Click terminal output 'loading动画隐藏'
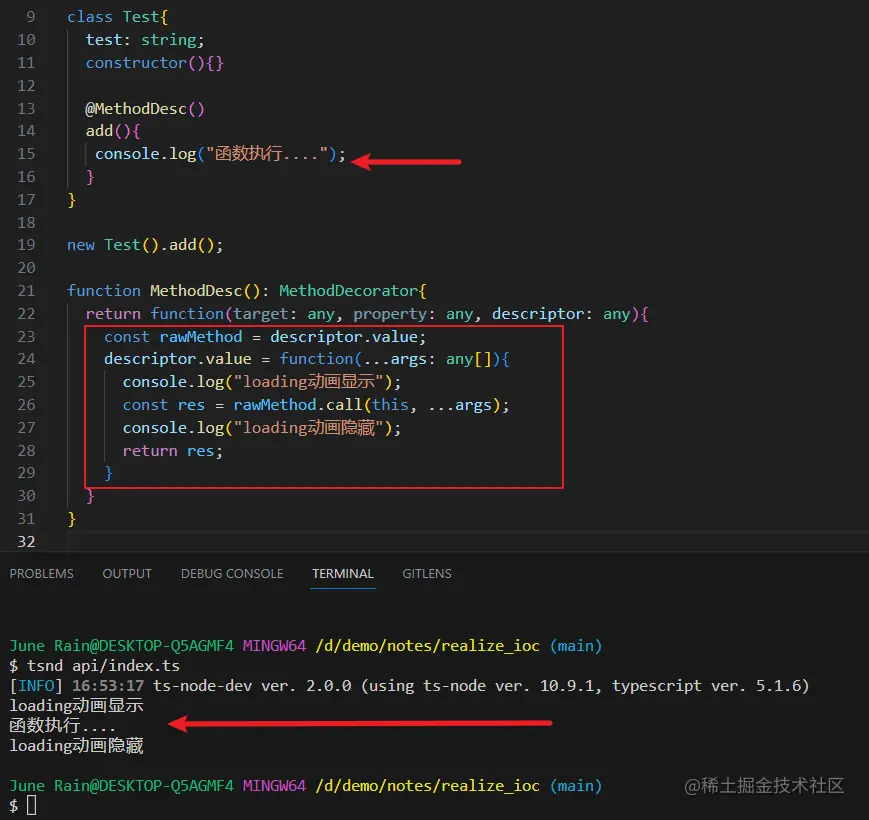The height and width of the screenshot is (820, 869). tap(76, 746)
